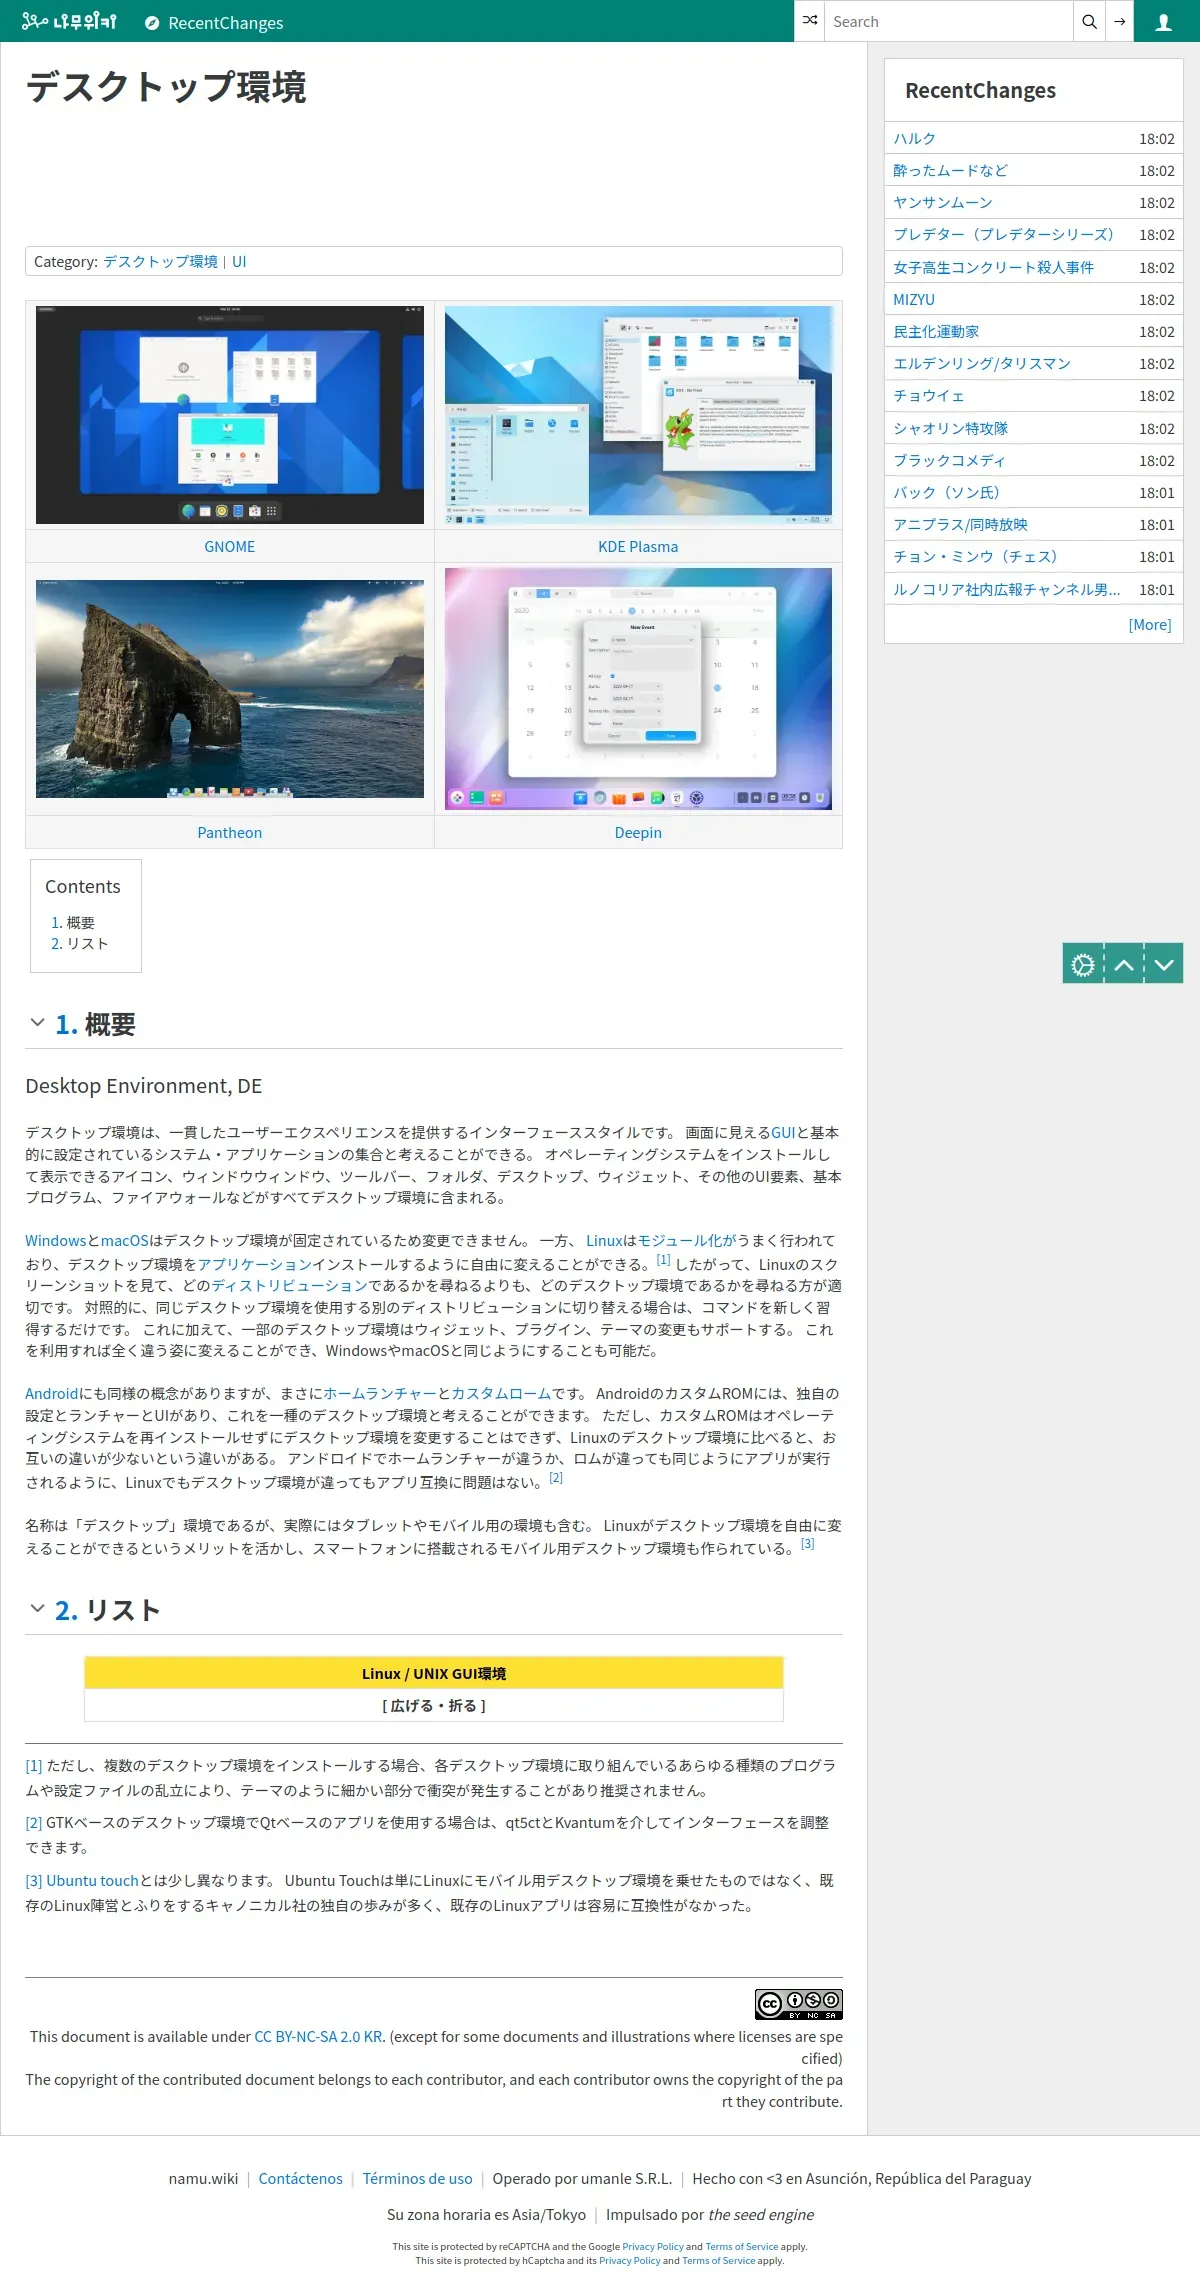Click footnote reference [3] superscript in text
Image resolution: width=1200 pixels, height=2293 pixels.
coord(808,1544)
